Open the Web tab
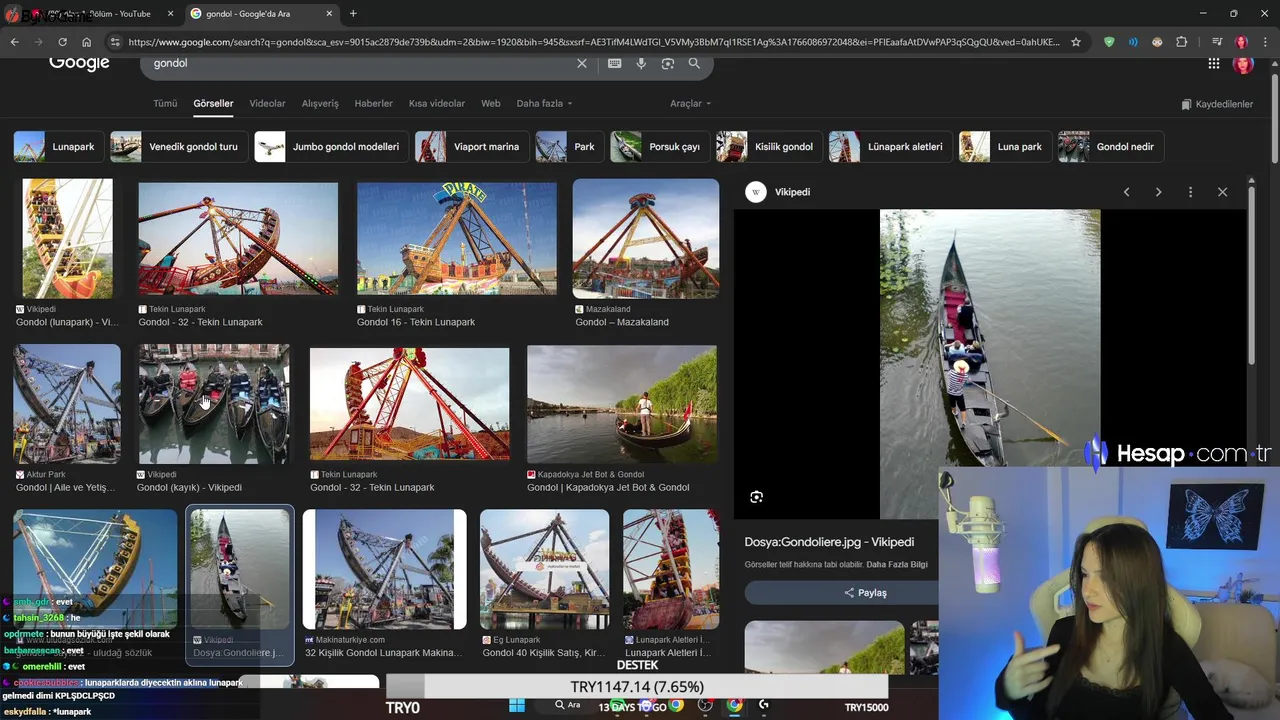 click(x=490, y=104)
